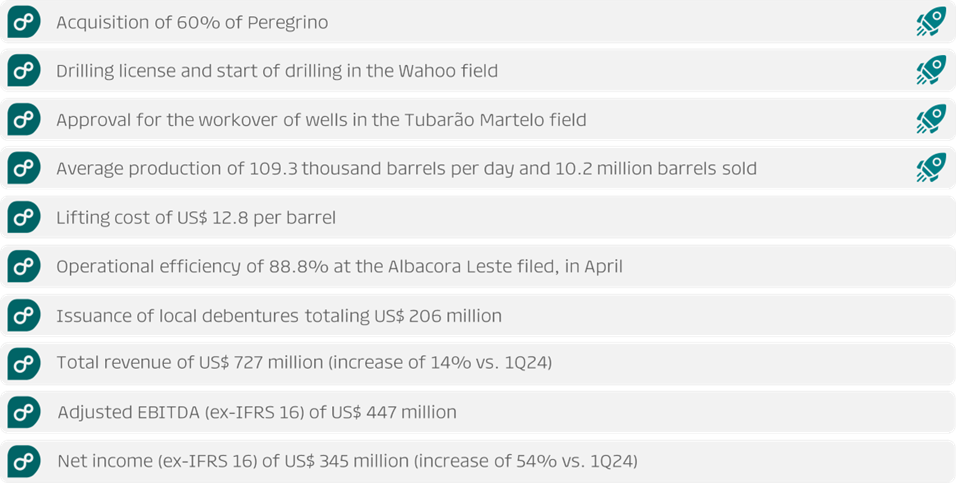The image size is (956, 483).
Task: Select the 'Acquisition of 60% of Peregrino' text
Action: tap(192, 22)
